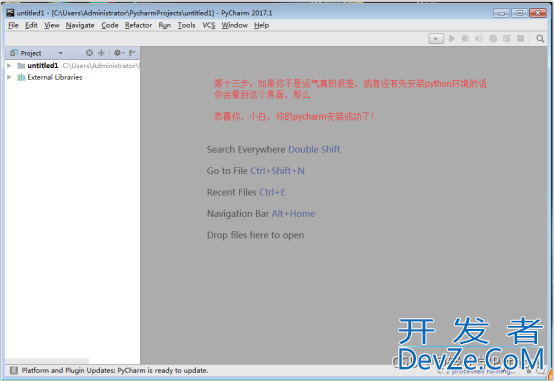Viewport: 554px width, 381px height.
Task: Open the Code menu
Action: point(110,25)
